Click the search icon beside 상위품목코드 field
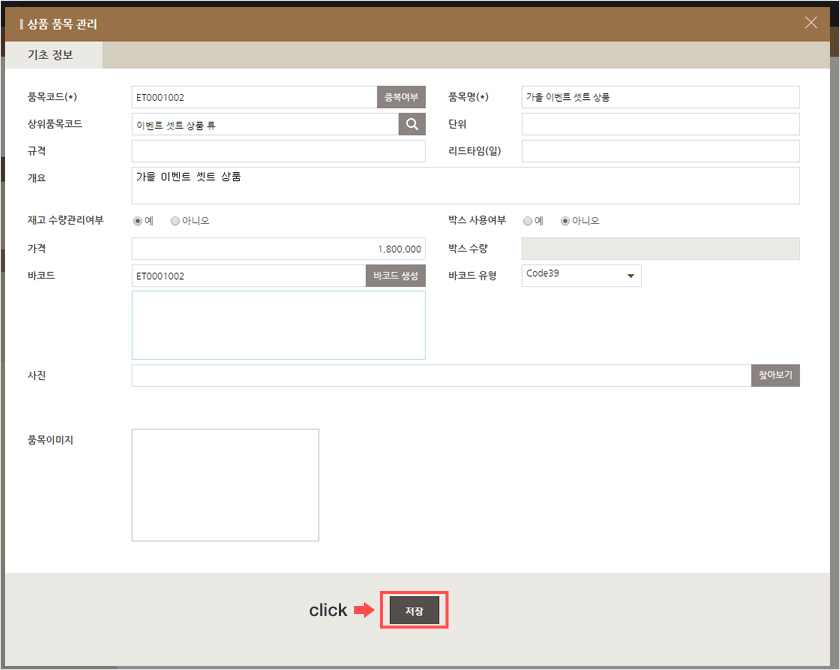This screenshot has width=840, height=670. [x=412, y=124]
